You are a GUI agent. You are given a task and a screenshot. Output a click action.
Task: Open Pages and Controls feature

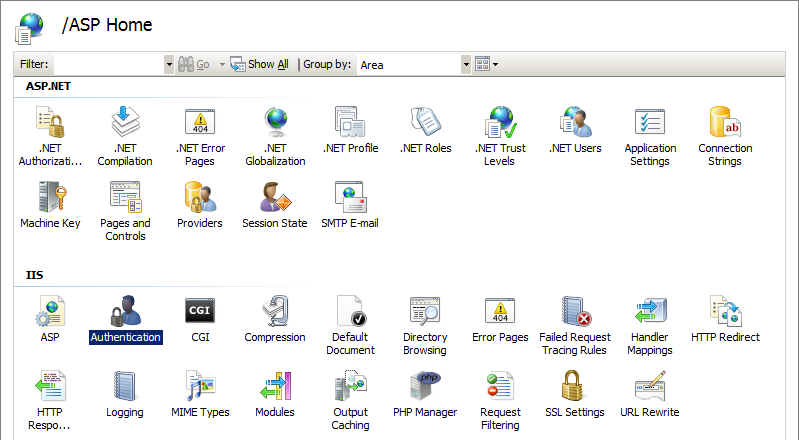[x=125, y=211]
